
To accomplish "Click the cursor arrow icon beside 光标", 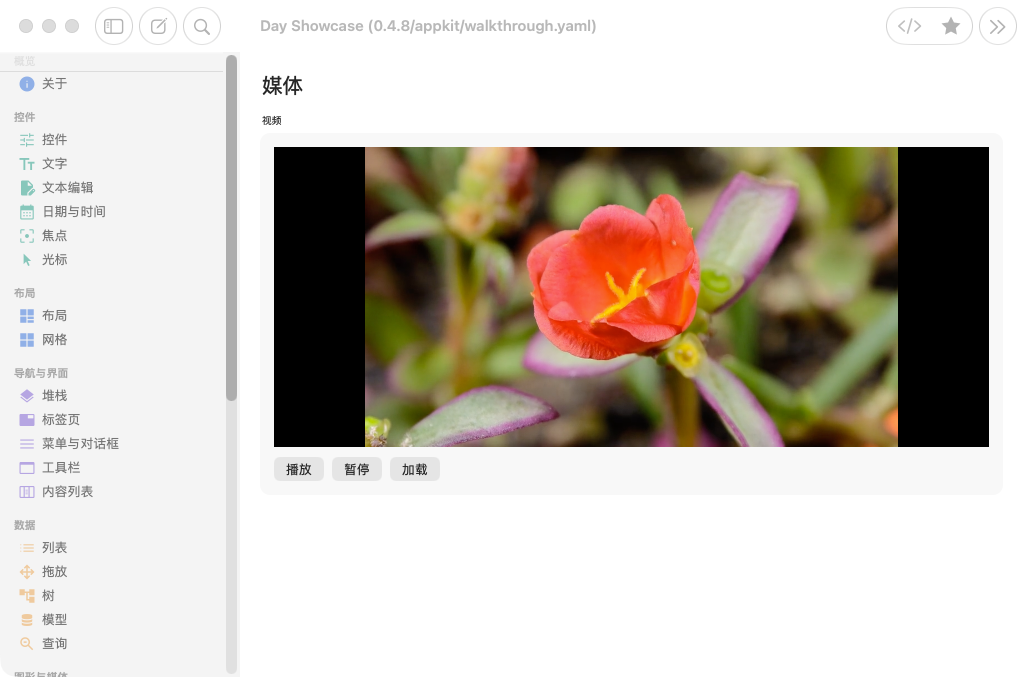I will click(27, 260).
